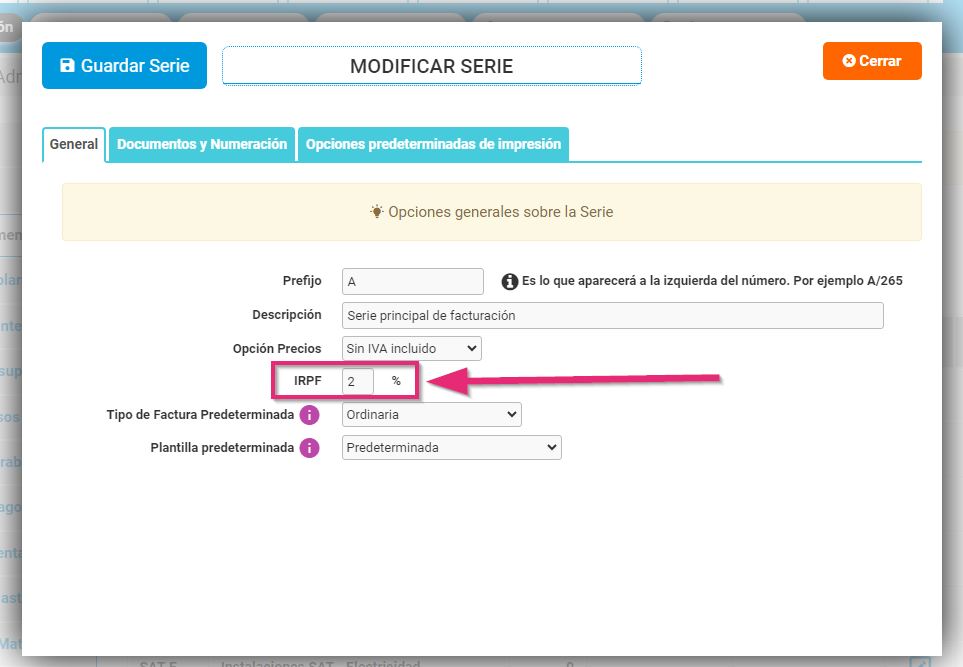Viewport: 963px width, 667px height.
Task: Click the lightbulb icon in the banner
Action: click(x=377, y=212)
